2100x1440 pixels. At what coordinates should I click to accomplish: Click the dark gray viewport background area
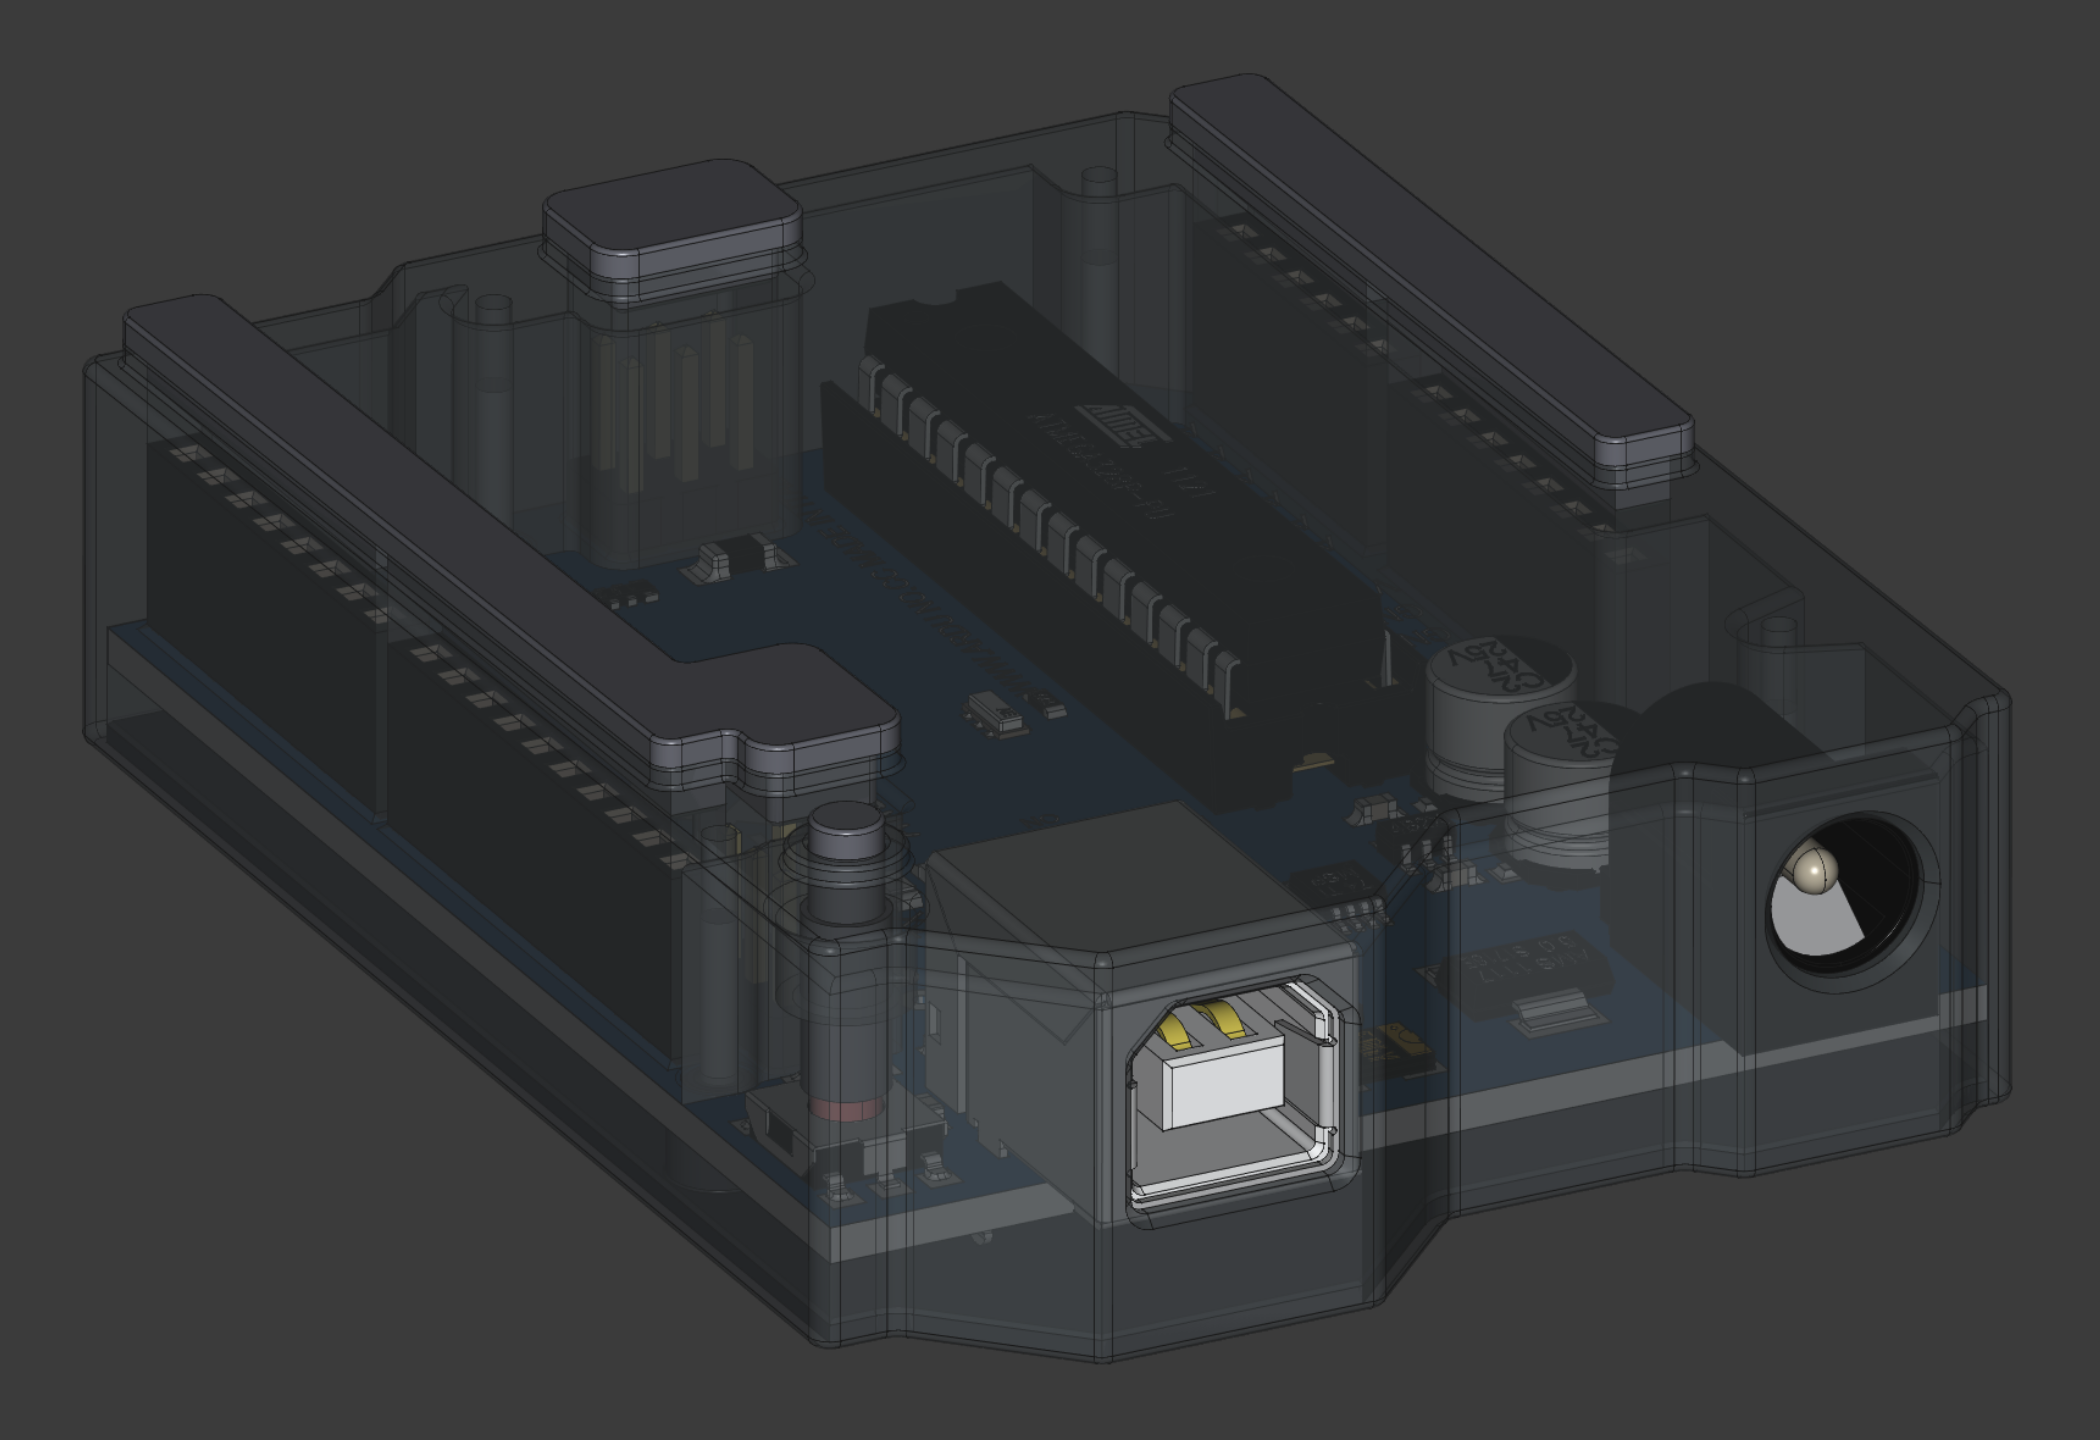[x=1900, y=150]
